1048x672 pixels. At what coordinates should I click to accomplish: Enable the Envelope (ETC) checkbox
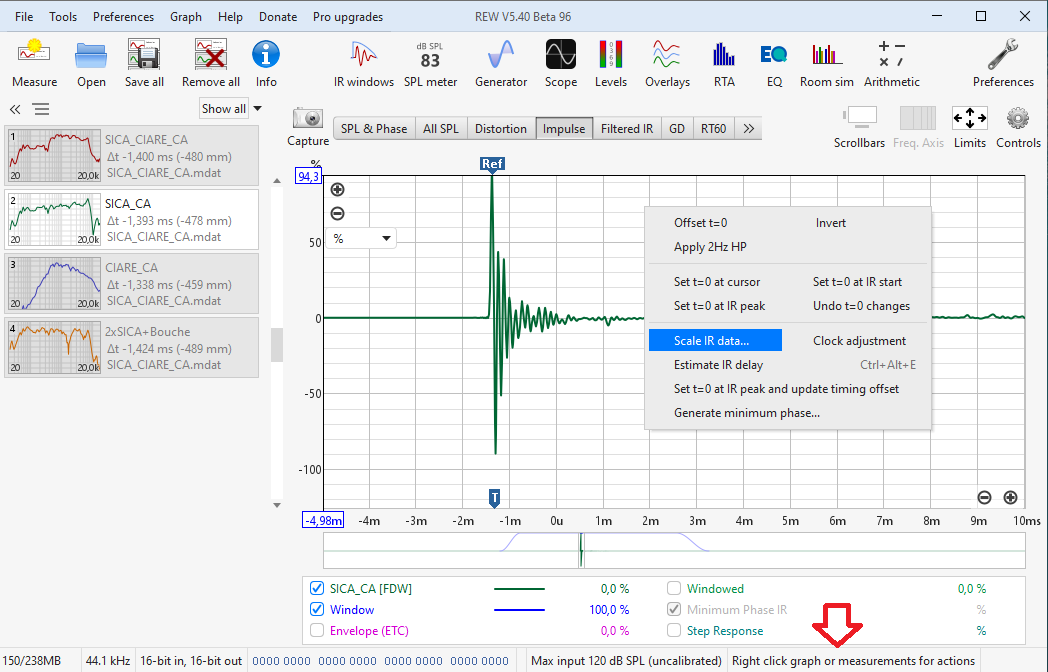click(x=317, y=631)
